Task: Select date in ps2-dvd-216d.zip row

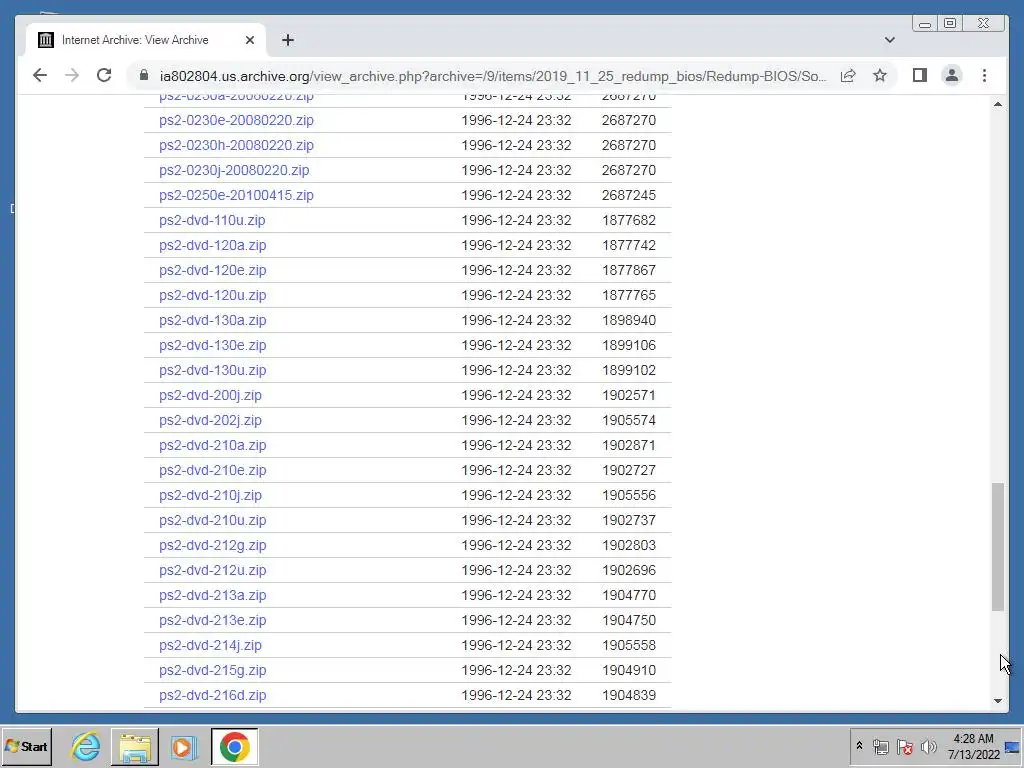Action: [x=516, y=696]
